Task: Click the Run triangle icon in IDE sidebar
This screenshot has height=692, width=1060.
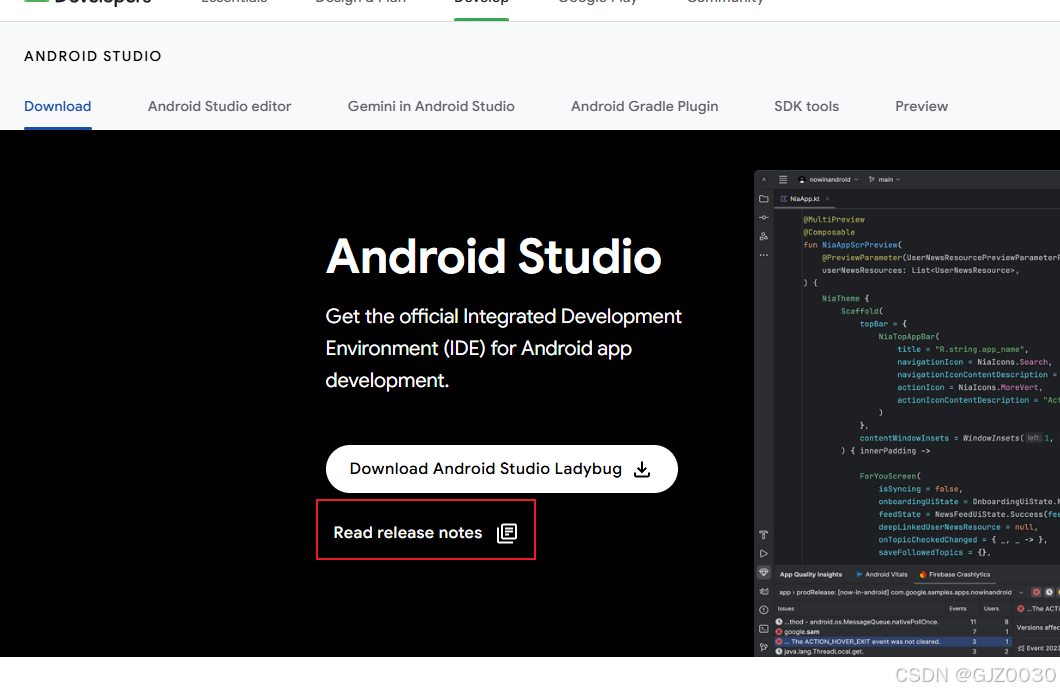Action: coord(764,554)
